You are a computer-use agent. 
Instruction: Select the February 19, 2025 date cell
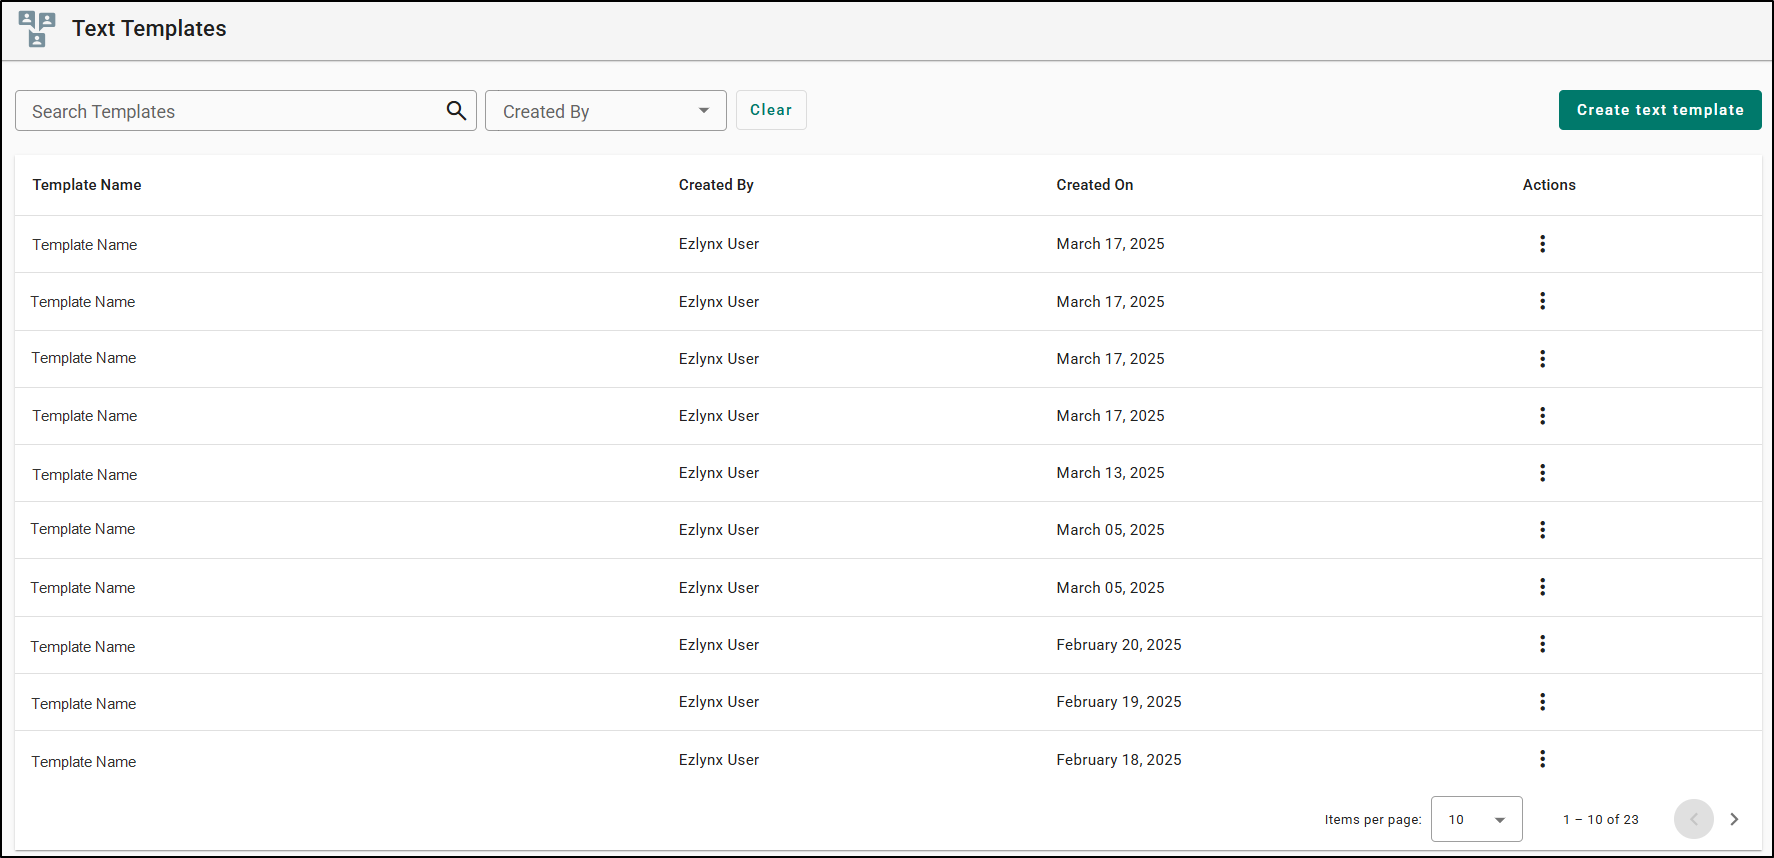click(x=1119, y=702)
